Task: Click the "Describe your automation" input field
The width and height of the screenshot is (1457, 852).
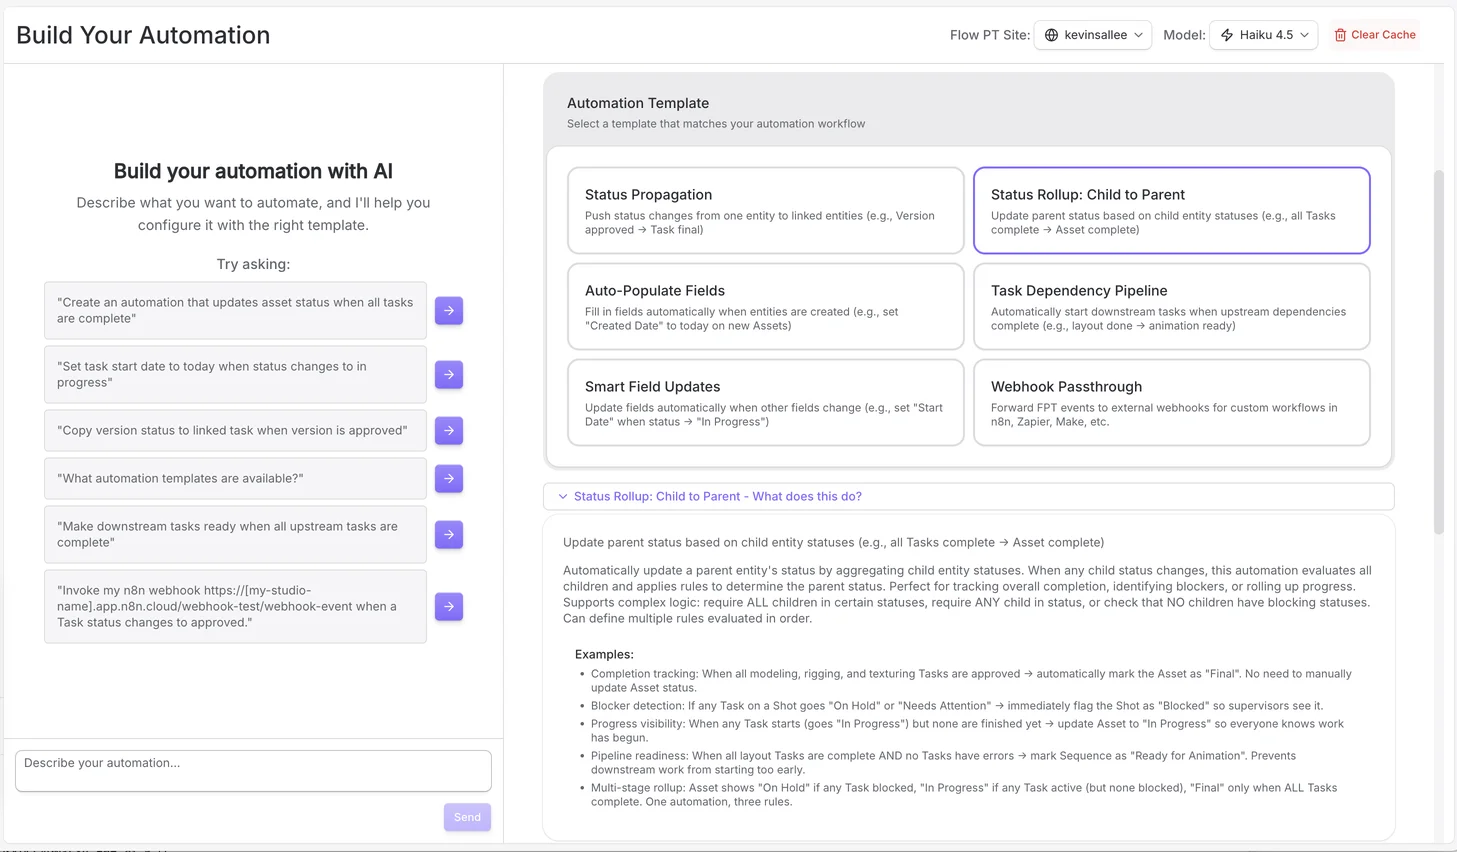Action: click(x=253, y=770)
